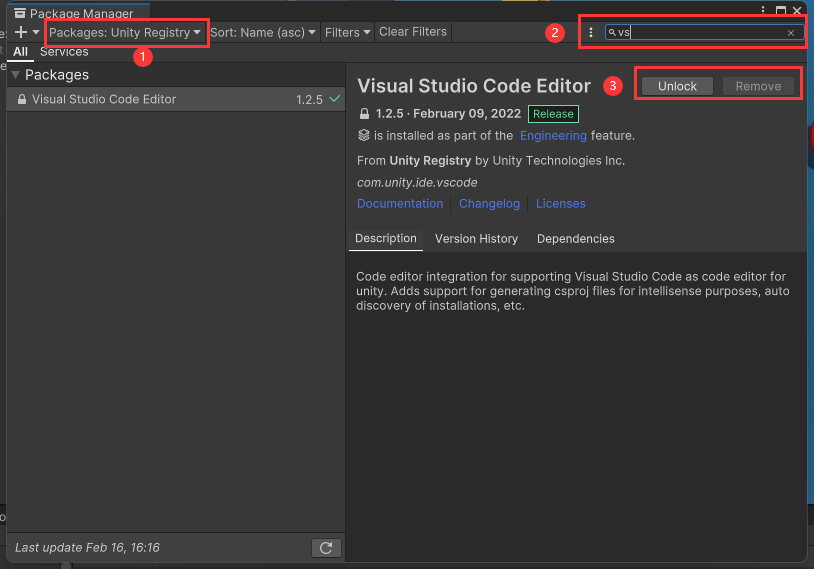814x569 pixels.
Task: Click the Remove button
Action: pyautogui.click(x=758, y=86)
